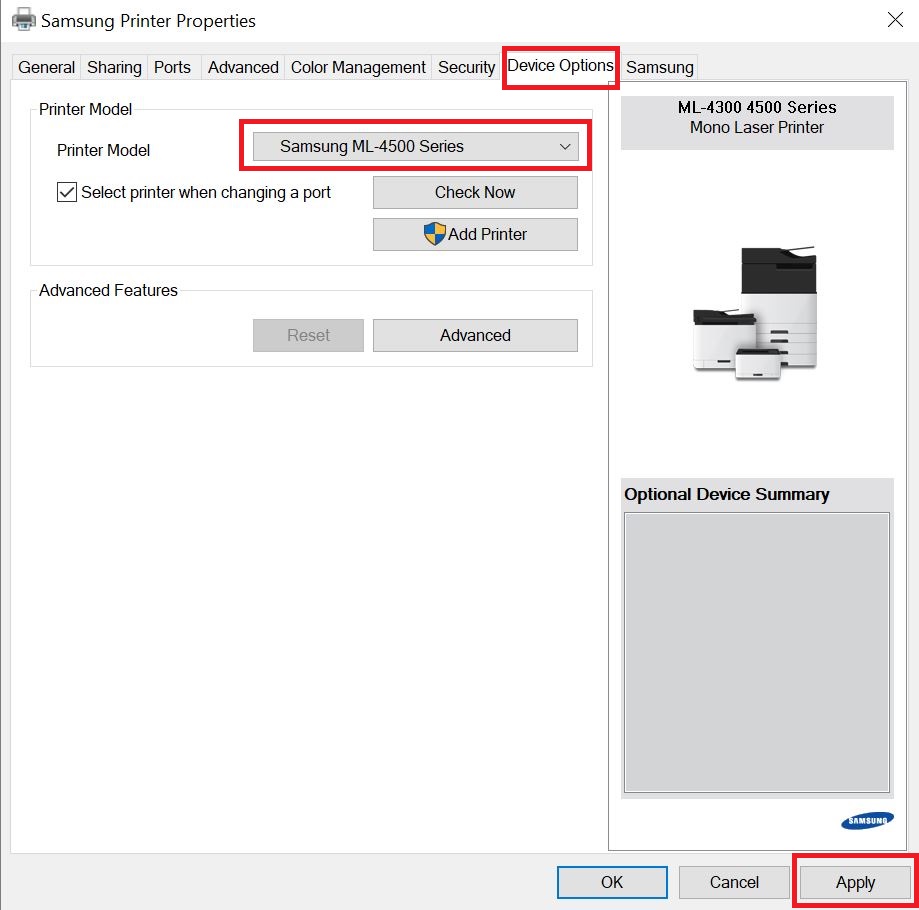
Task: Click the printer models image
Action: [756, 313]
